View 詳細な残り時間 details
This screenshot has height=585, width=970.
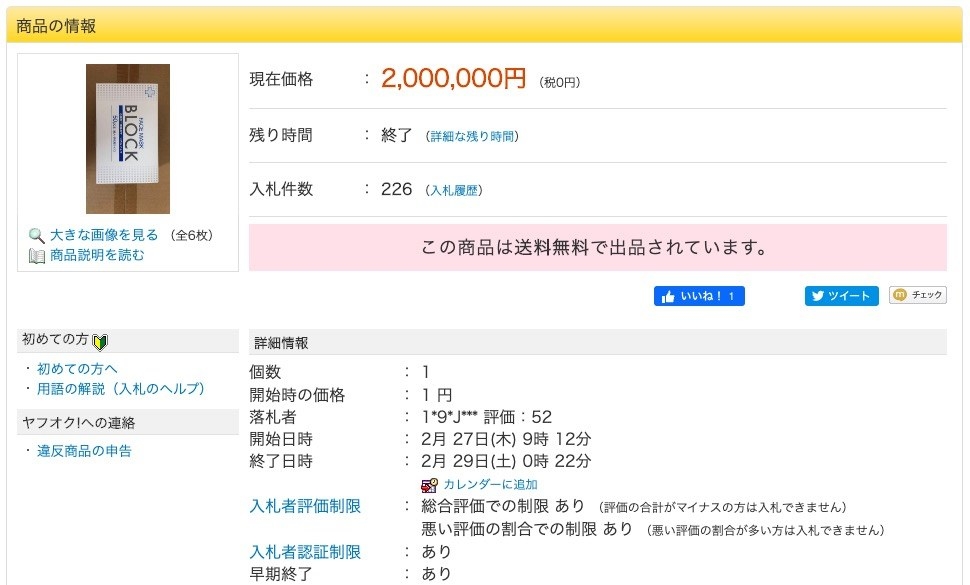473,136
